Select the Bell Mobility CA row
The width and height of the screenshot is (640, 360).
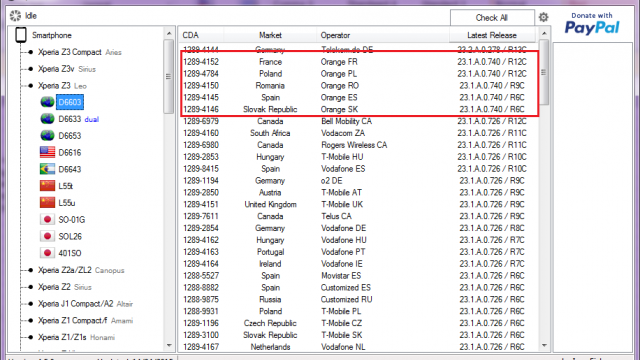coord(358,121)
